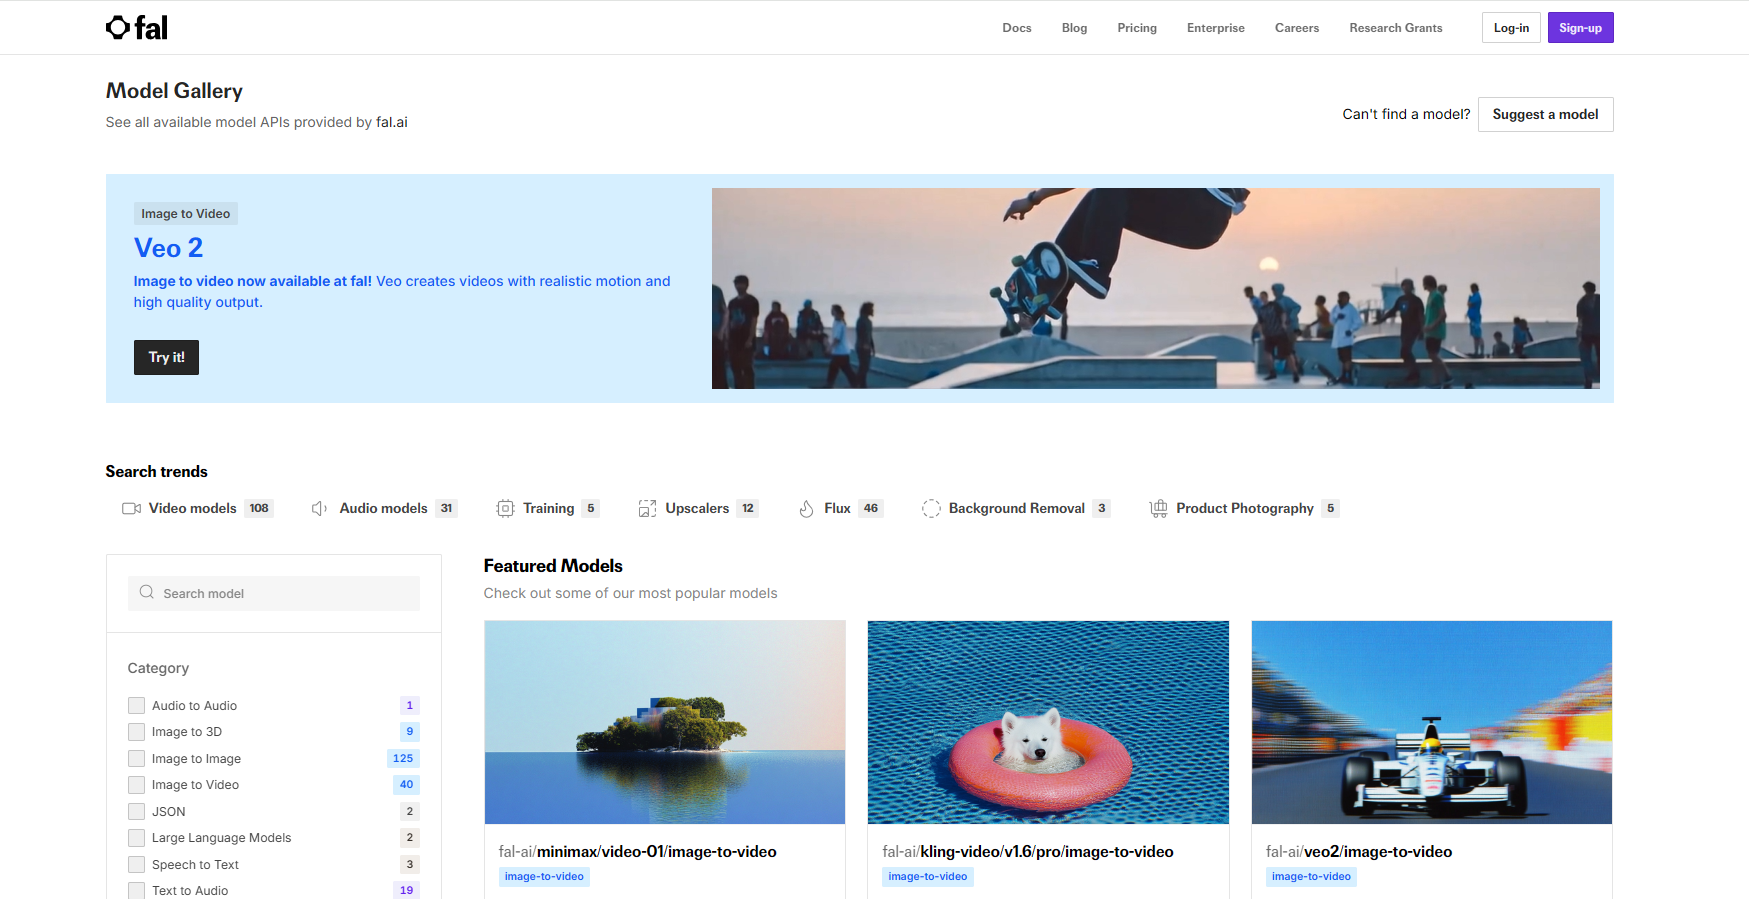This screenshot has width=1749, height=899.
Task: Click the Audio models speaker icon
Action: [x=320, y=509]
